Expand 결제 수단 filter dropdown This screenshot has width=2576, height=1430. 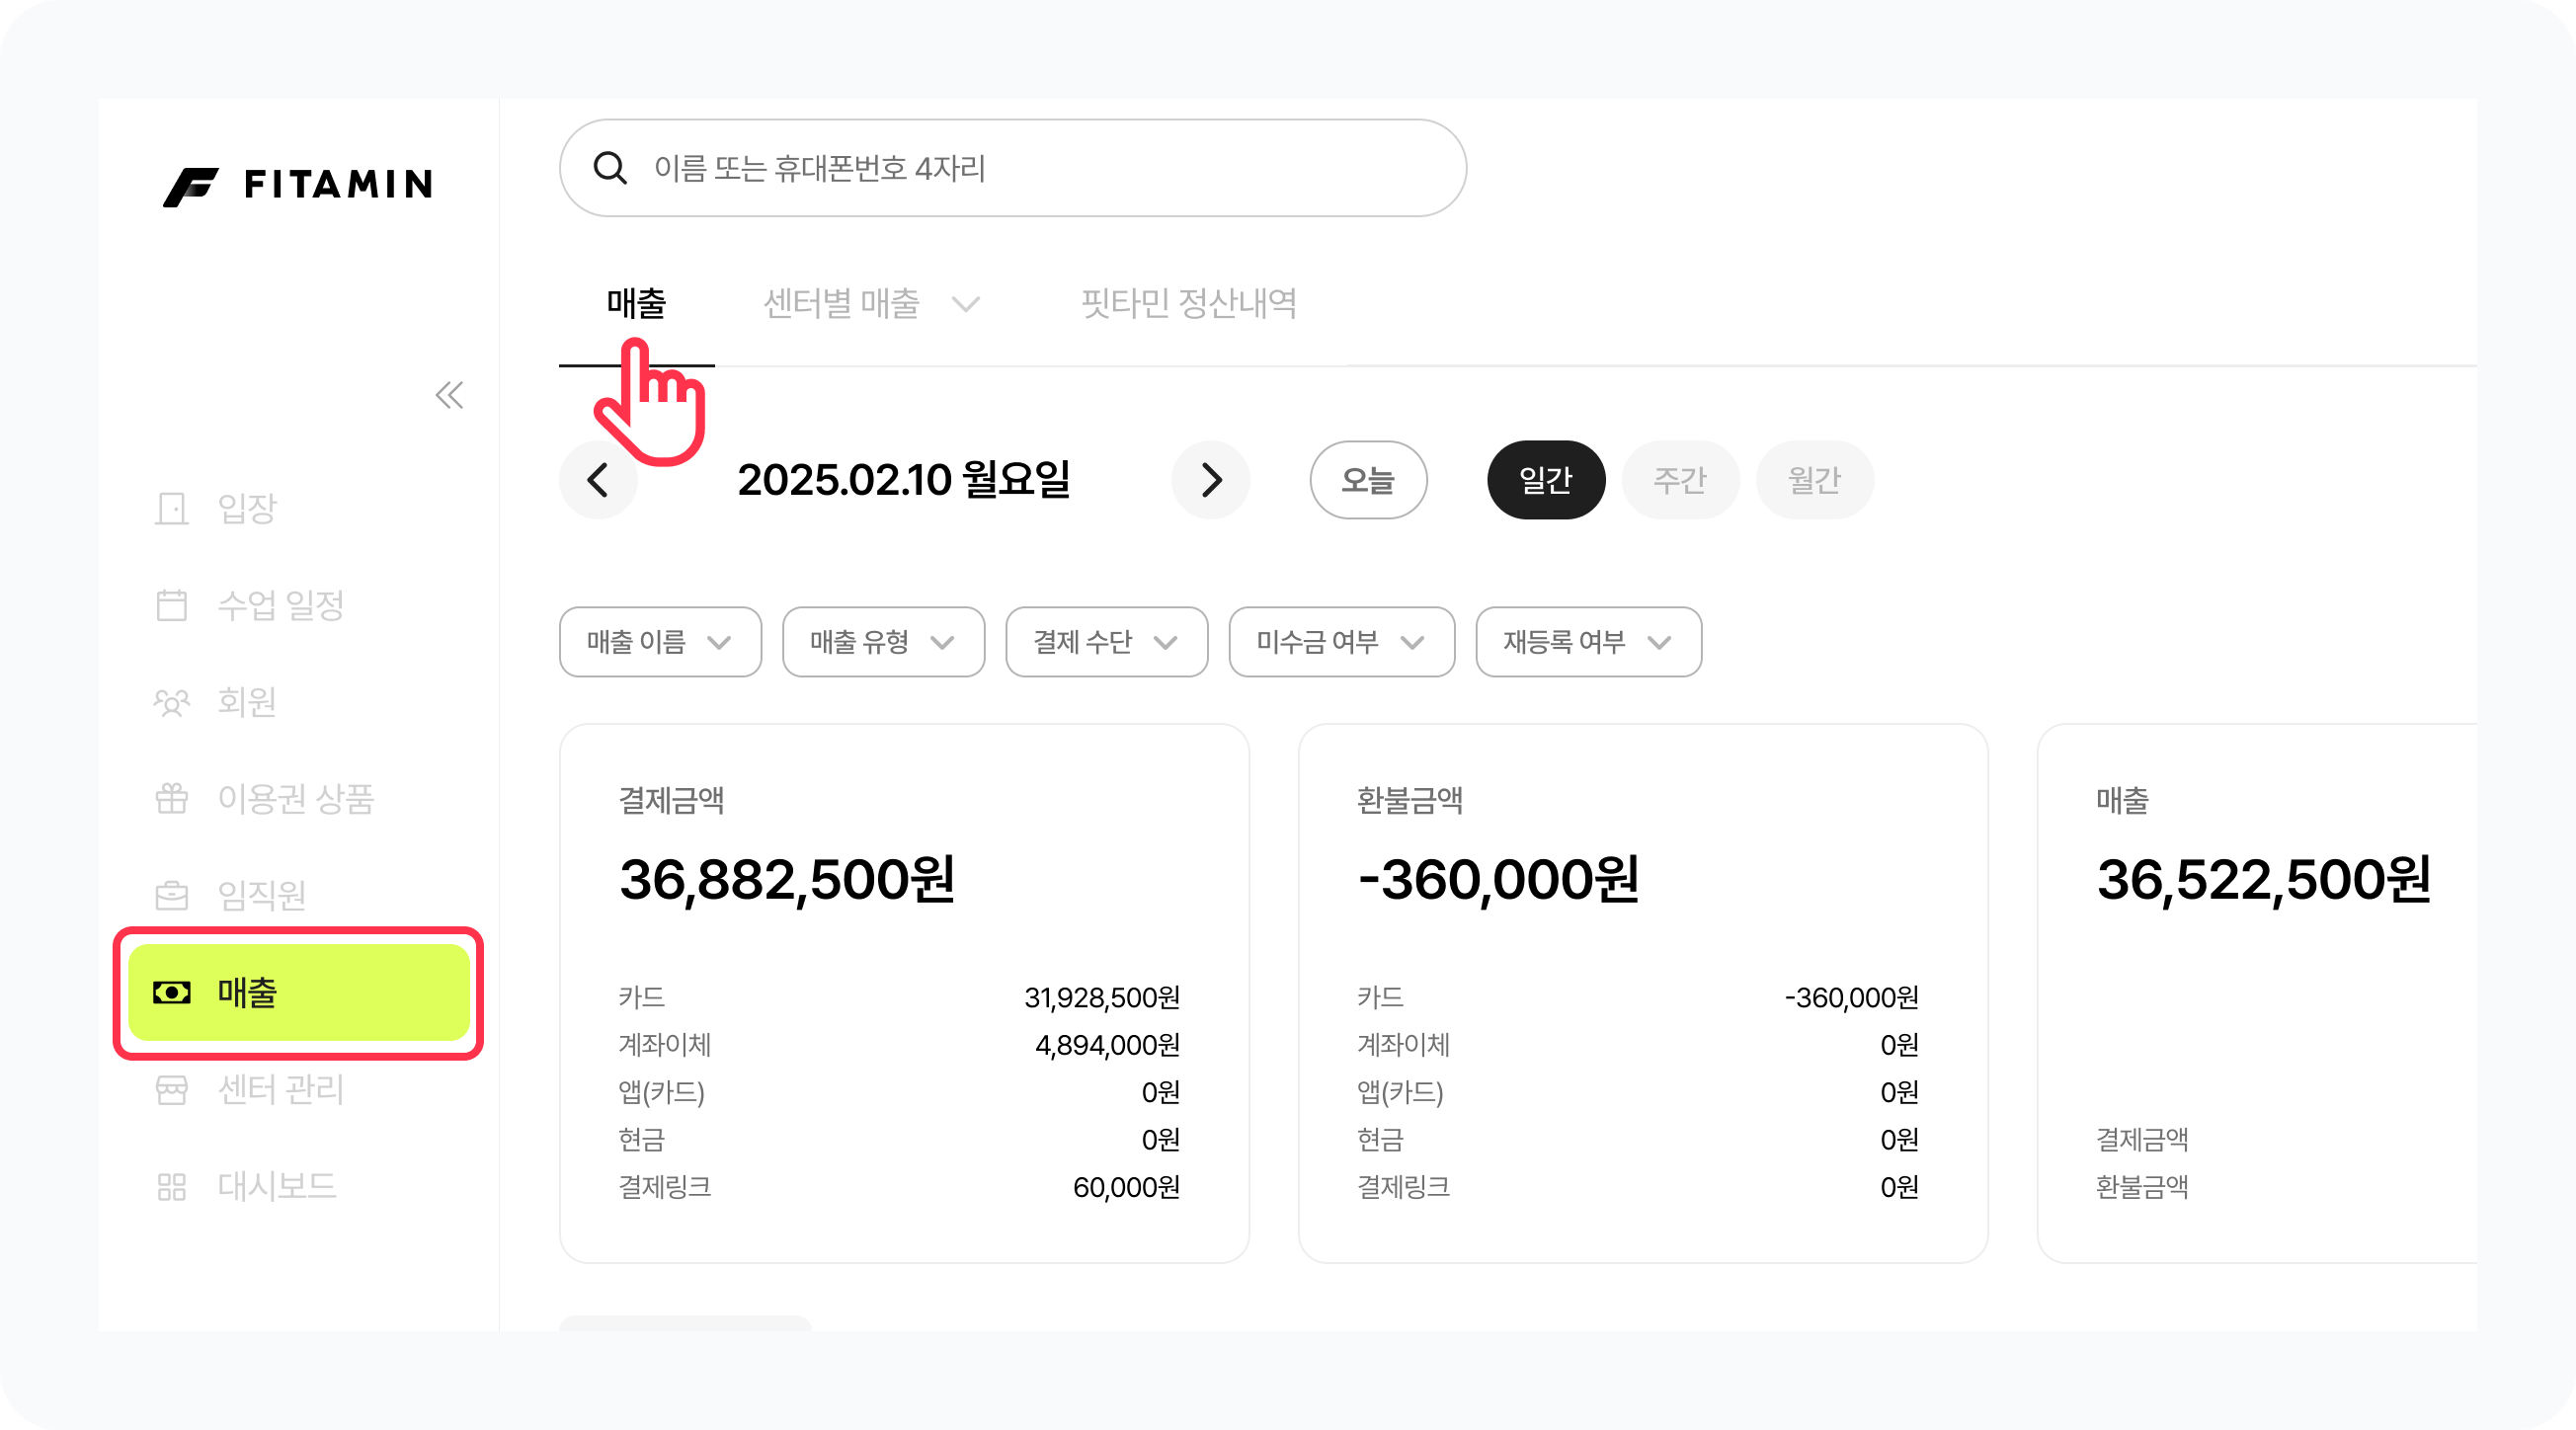point(1106,642)
